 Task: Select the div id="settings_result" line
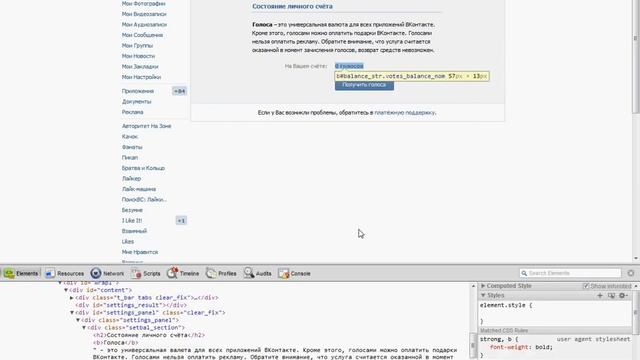131,305
